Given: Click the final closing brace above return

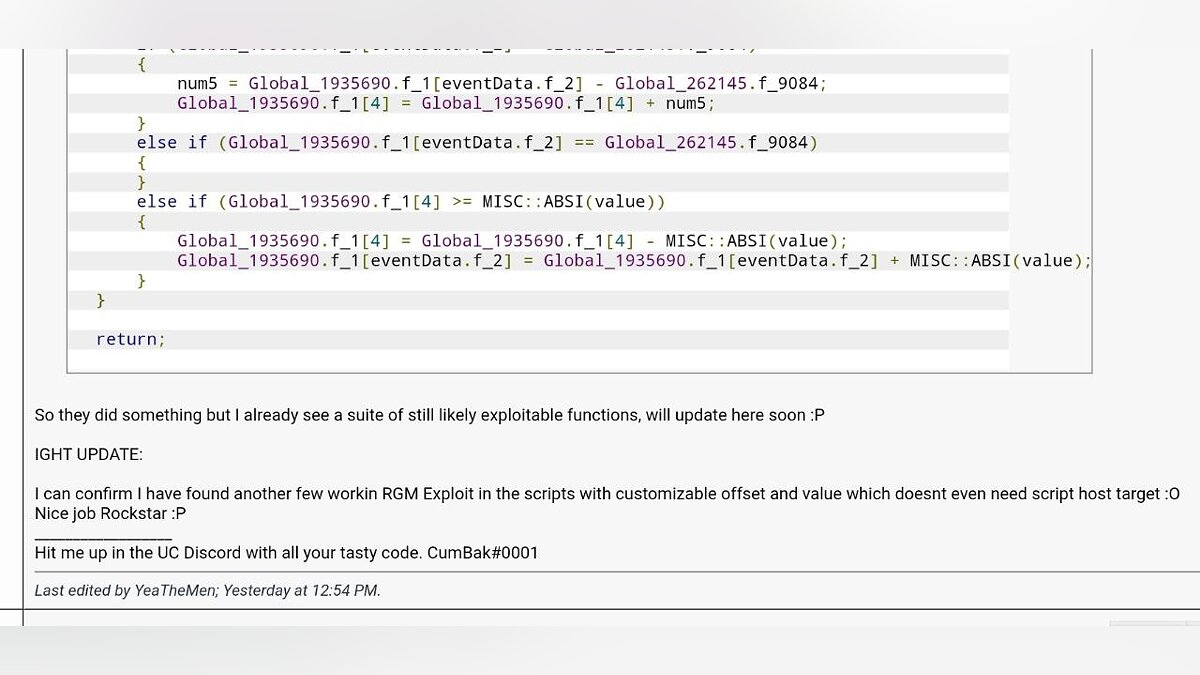Looking at the screenshot, I should (100, 300).
